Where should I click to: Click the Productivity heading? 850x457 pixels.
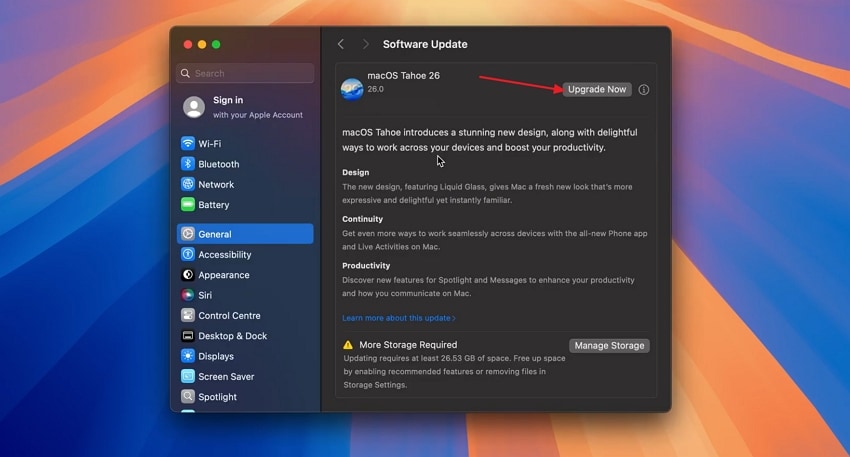click(x=366, y=266)
